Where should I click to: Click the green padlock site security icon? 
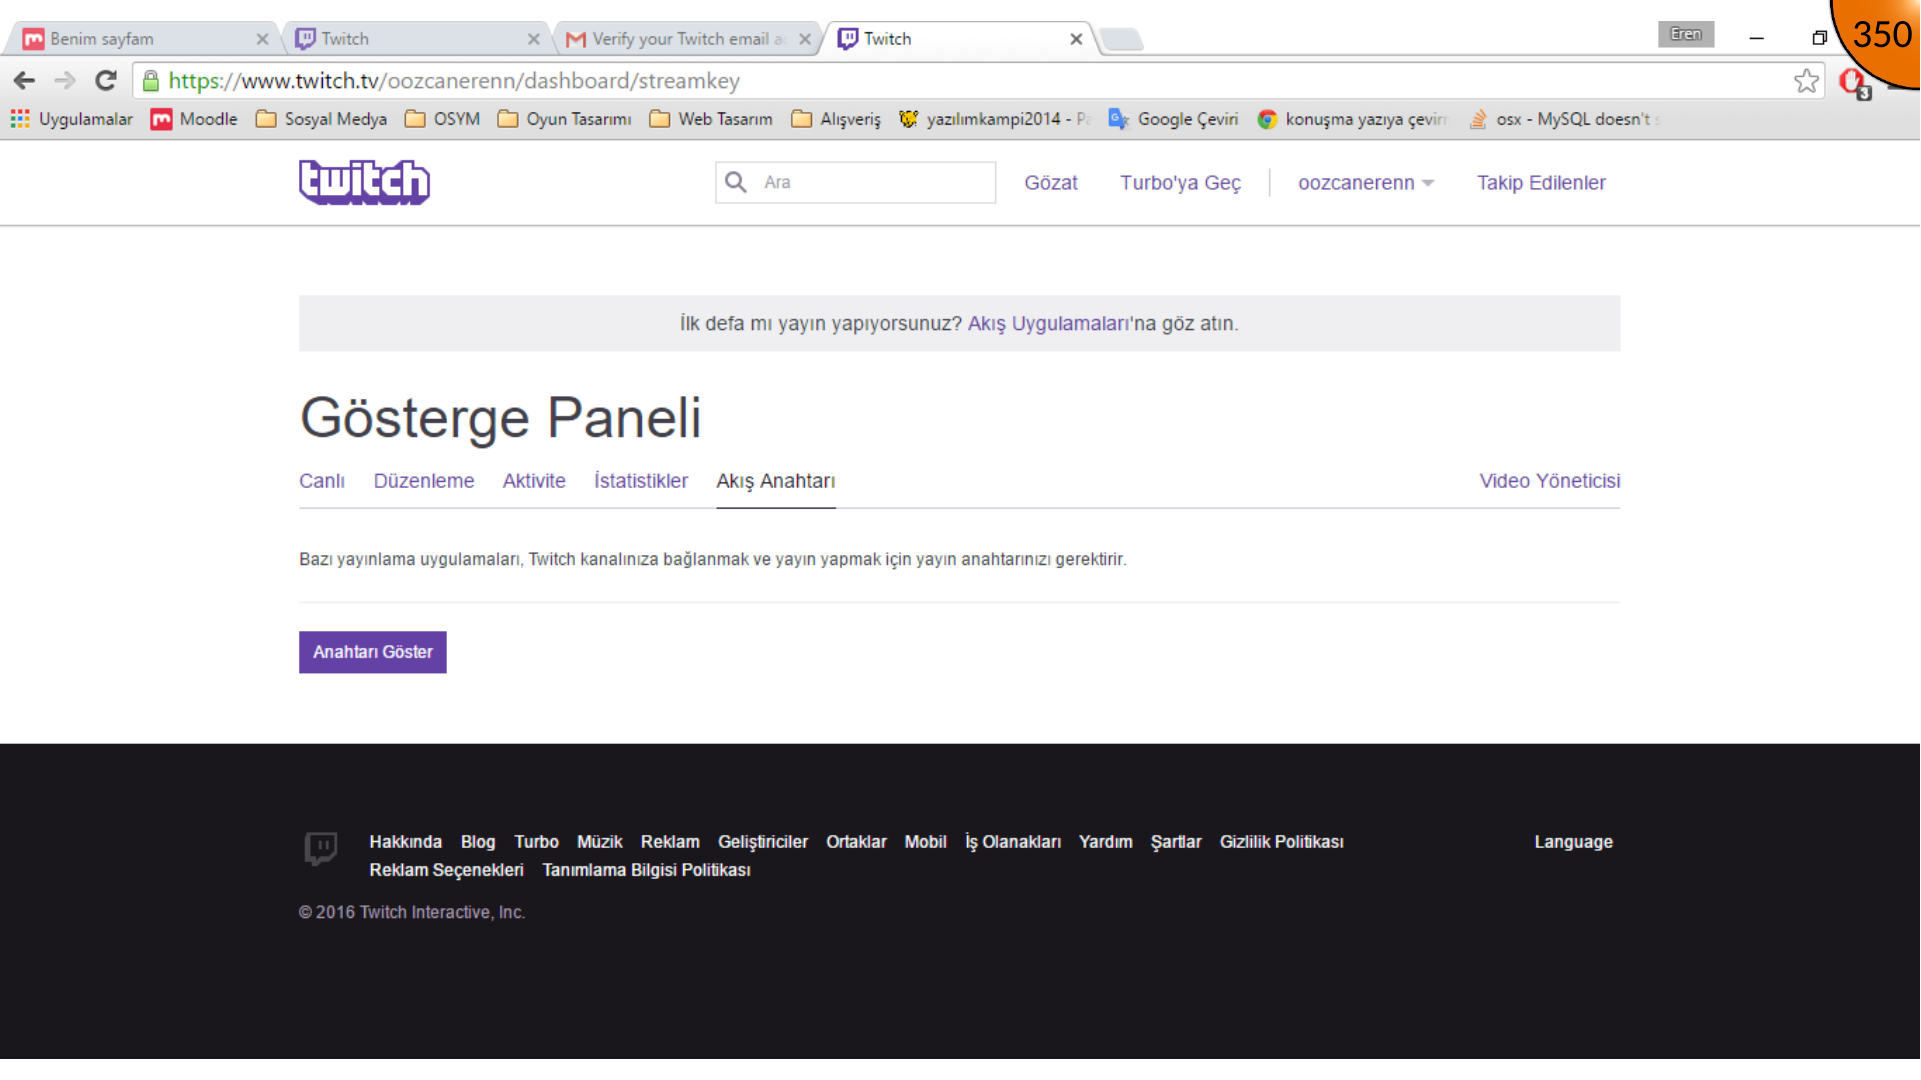pyautogui.click(x=151, y=81)
